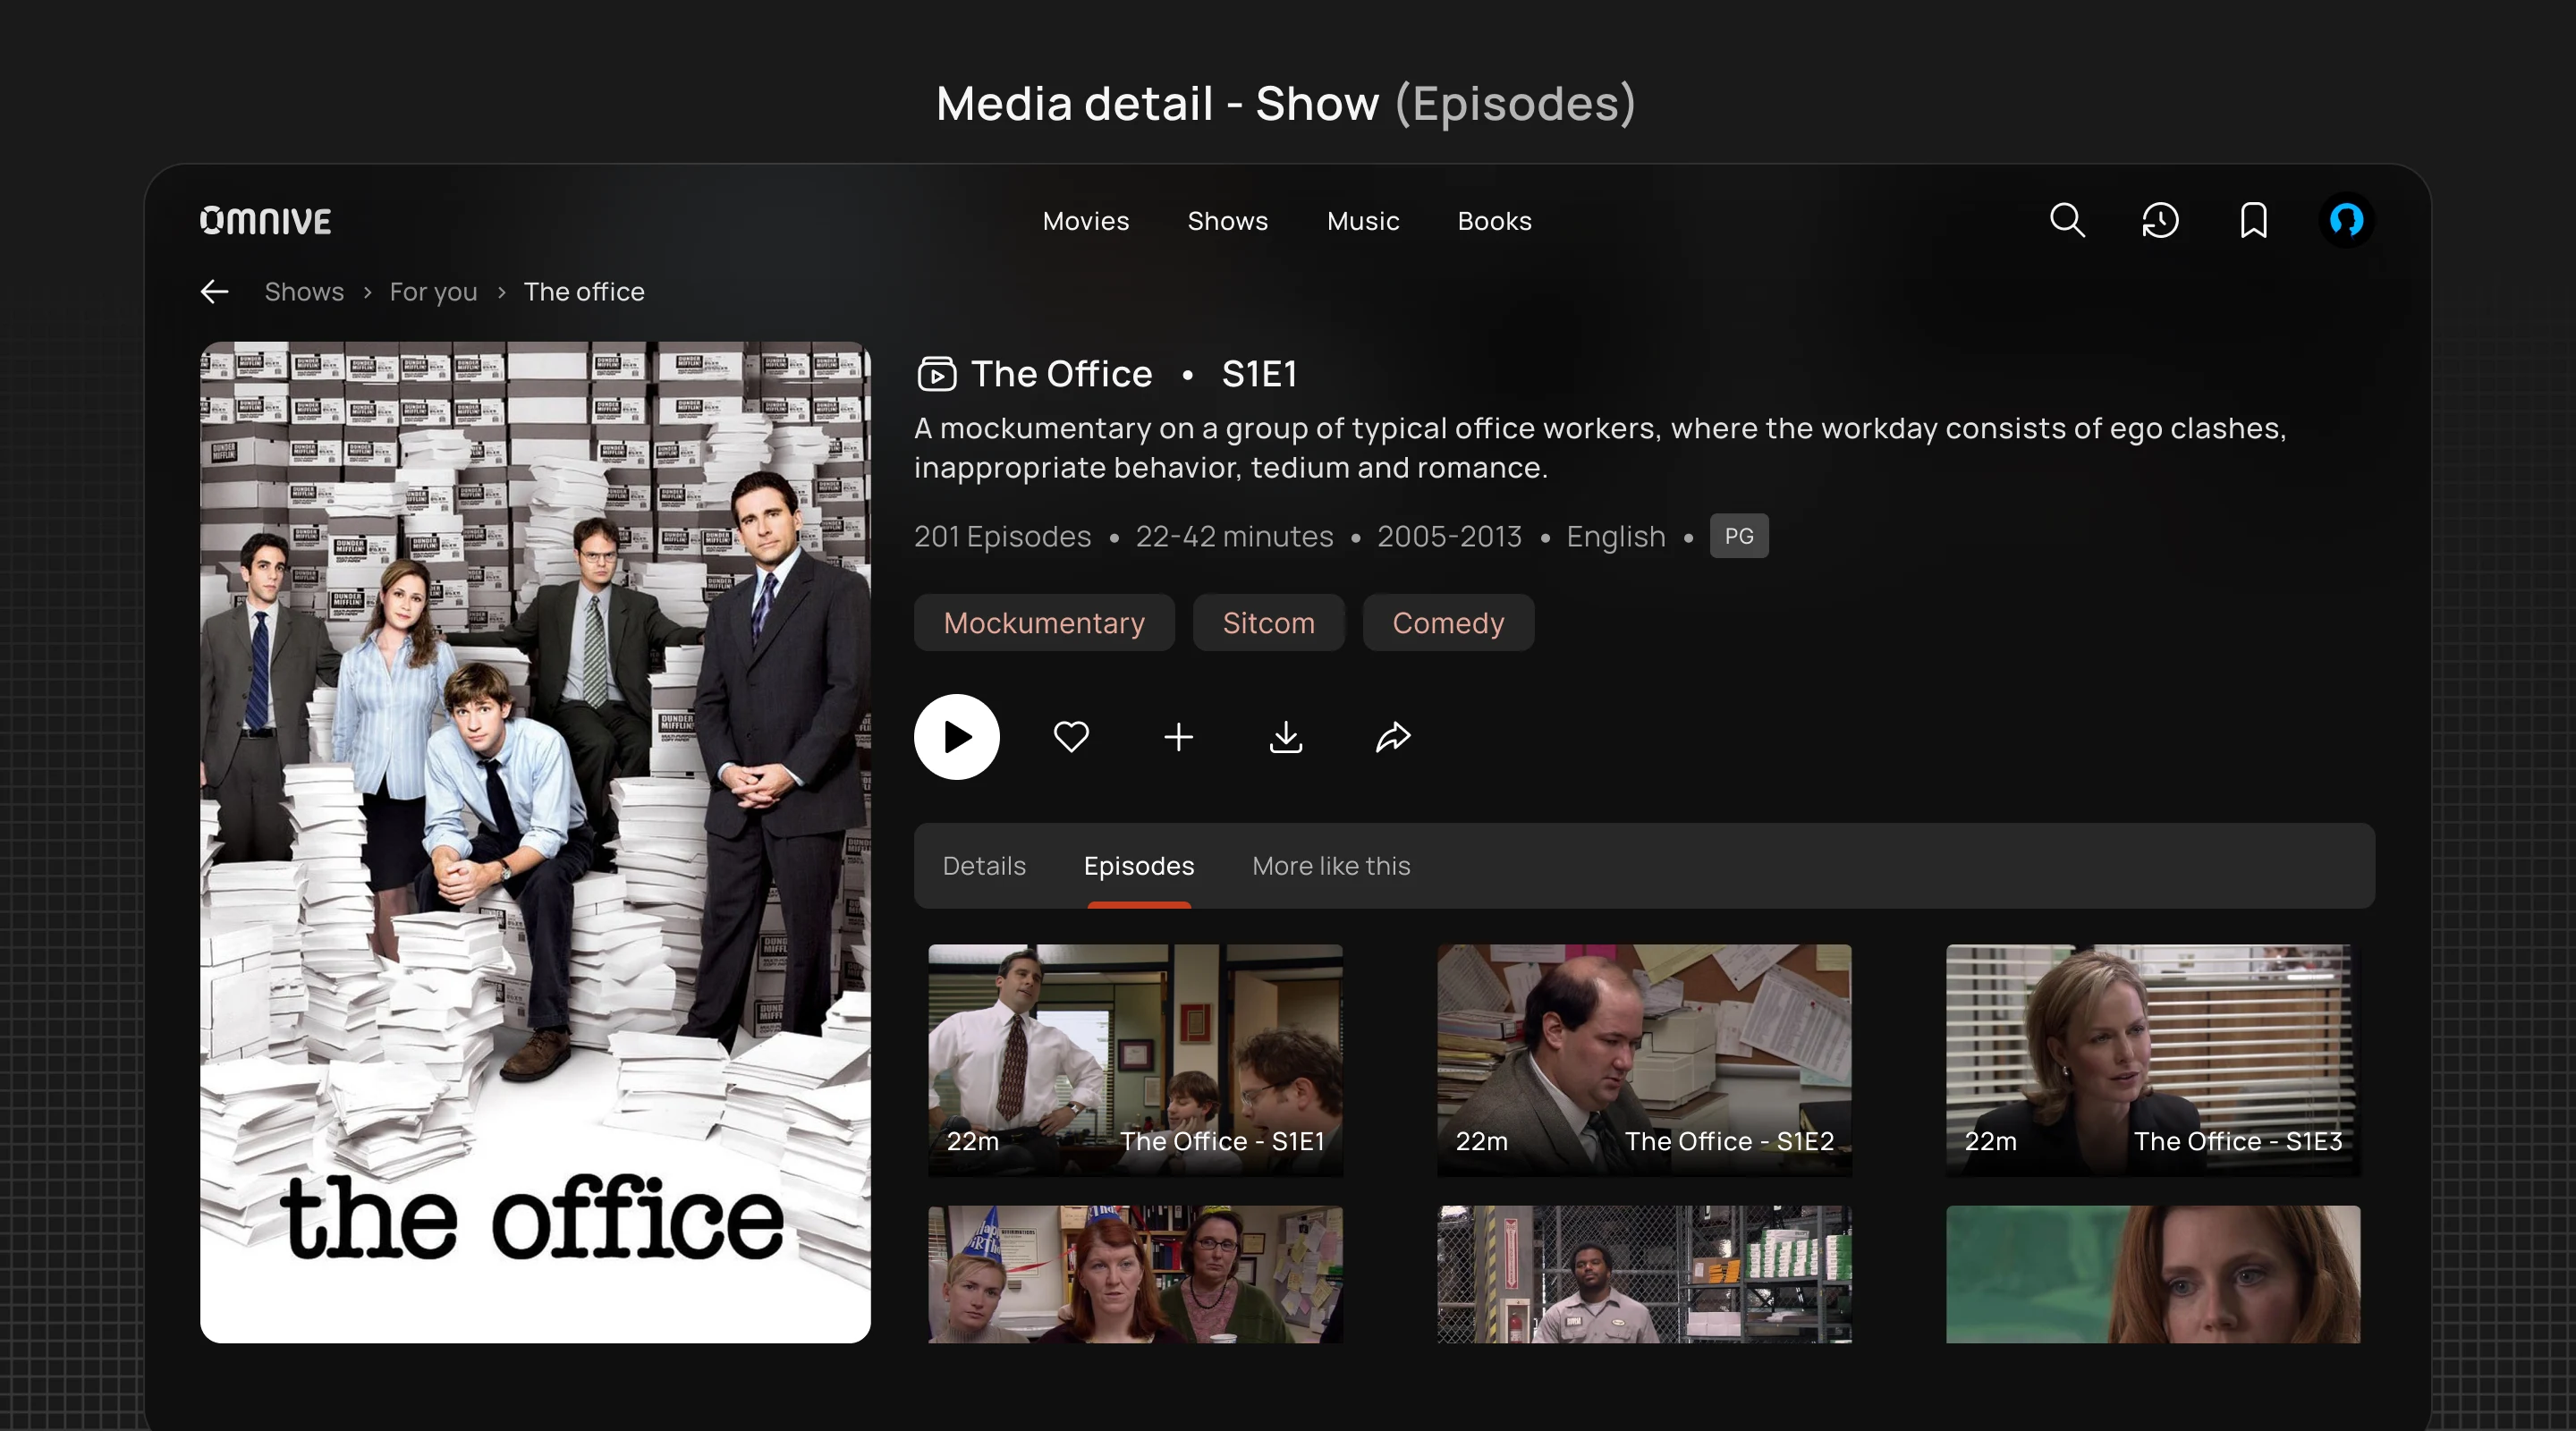Screen dimensions: 2576x1431
Task: Select the Episodes tab
Action: [x=1139, y=866]
